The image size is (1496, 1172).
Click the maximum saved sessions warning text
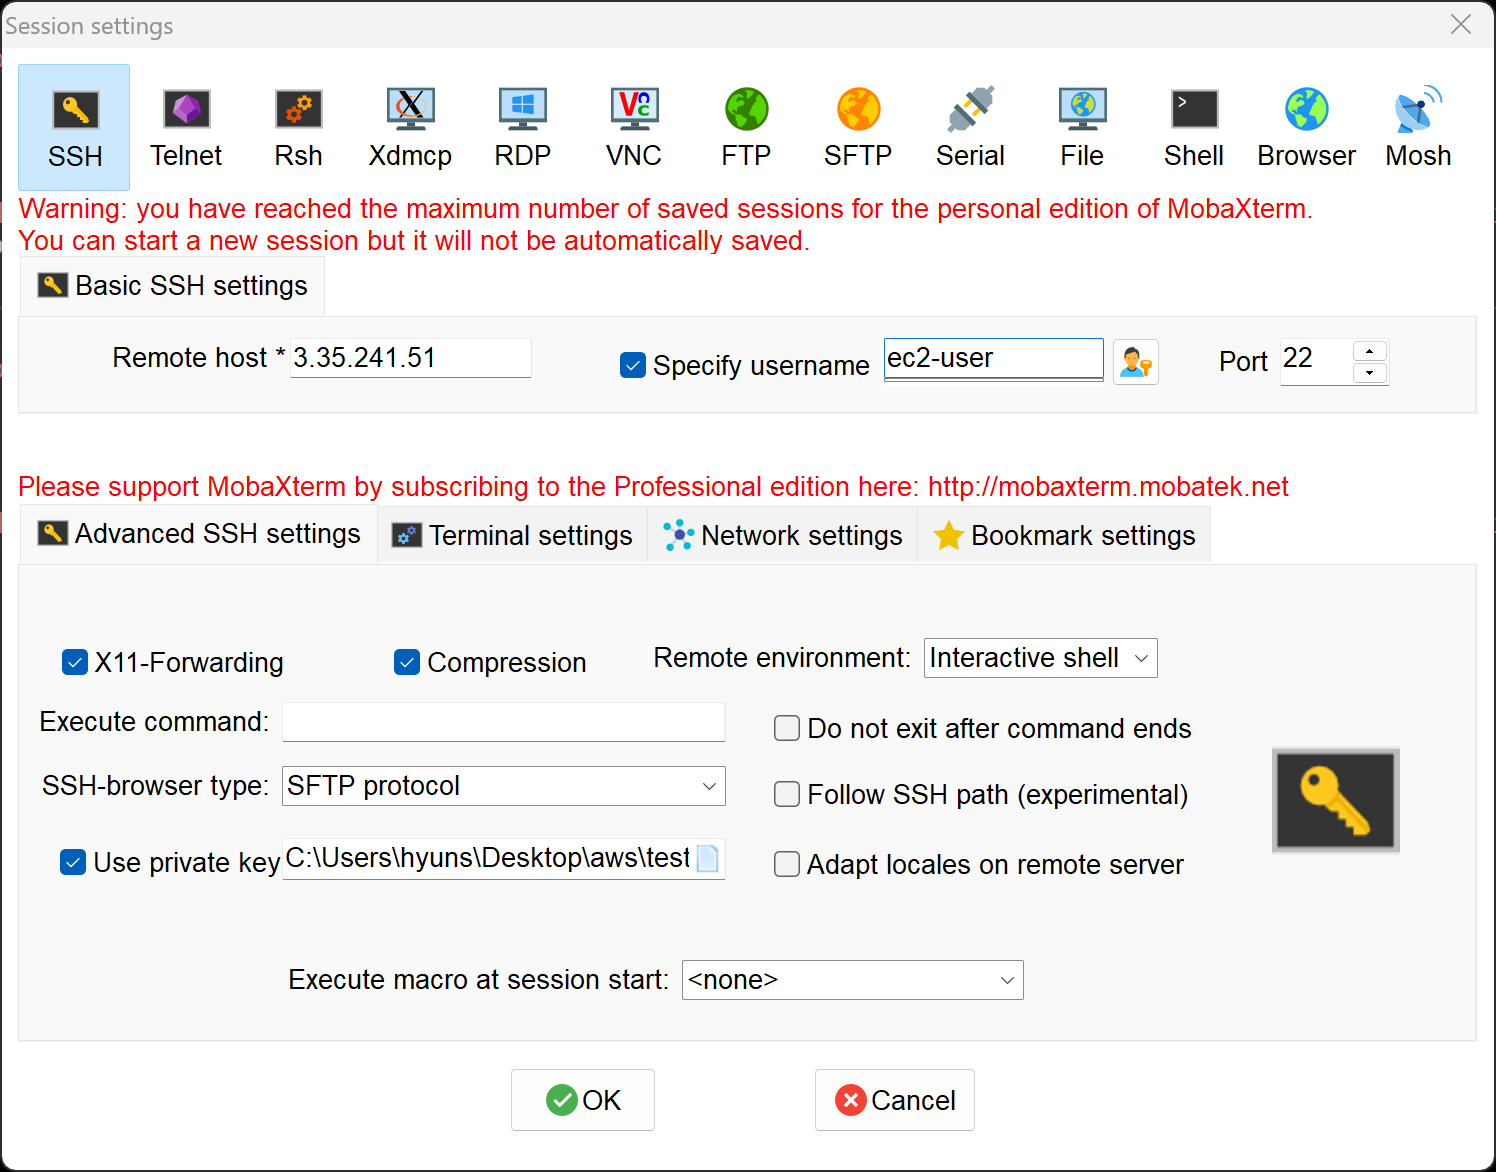point(665,225)
